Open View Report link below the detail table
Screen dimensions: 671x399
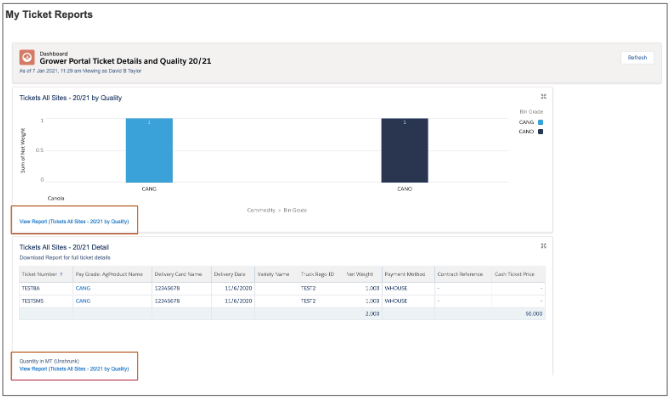[74, 369]
